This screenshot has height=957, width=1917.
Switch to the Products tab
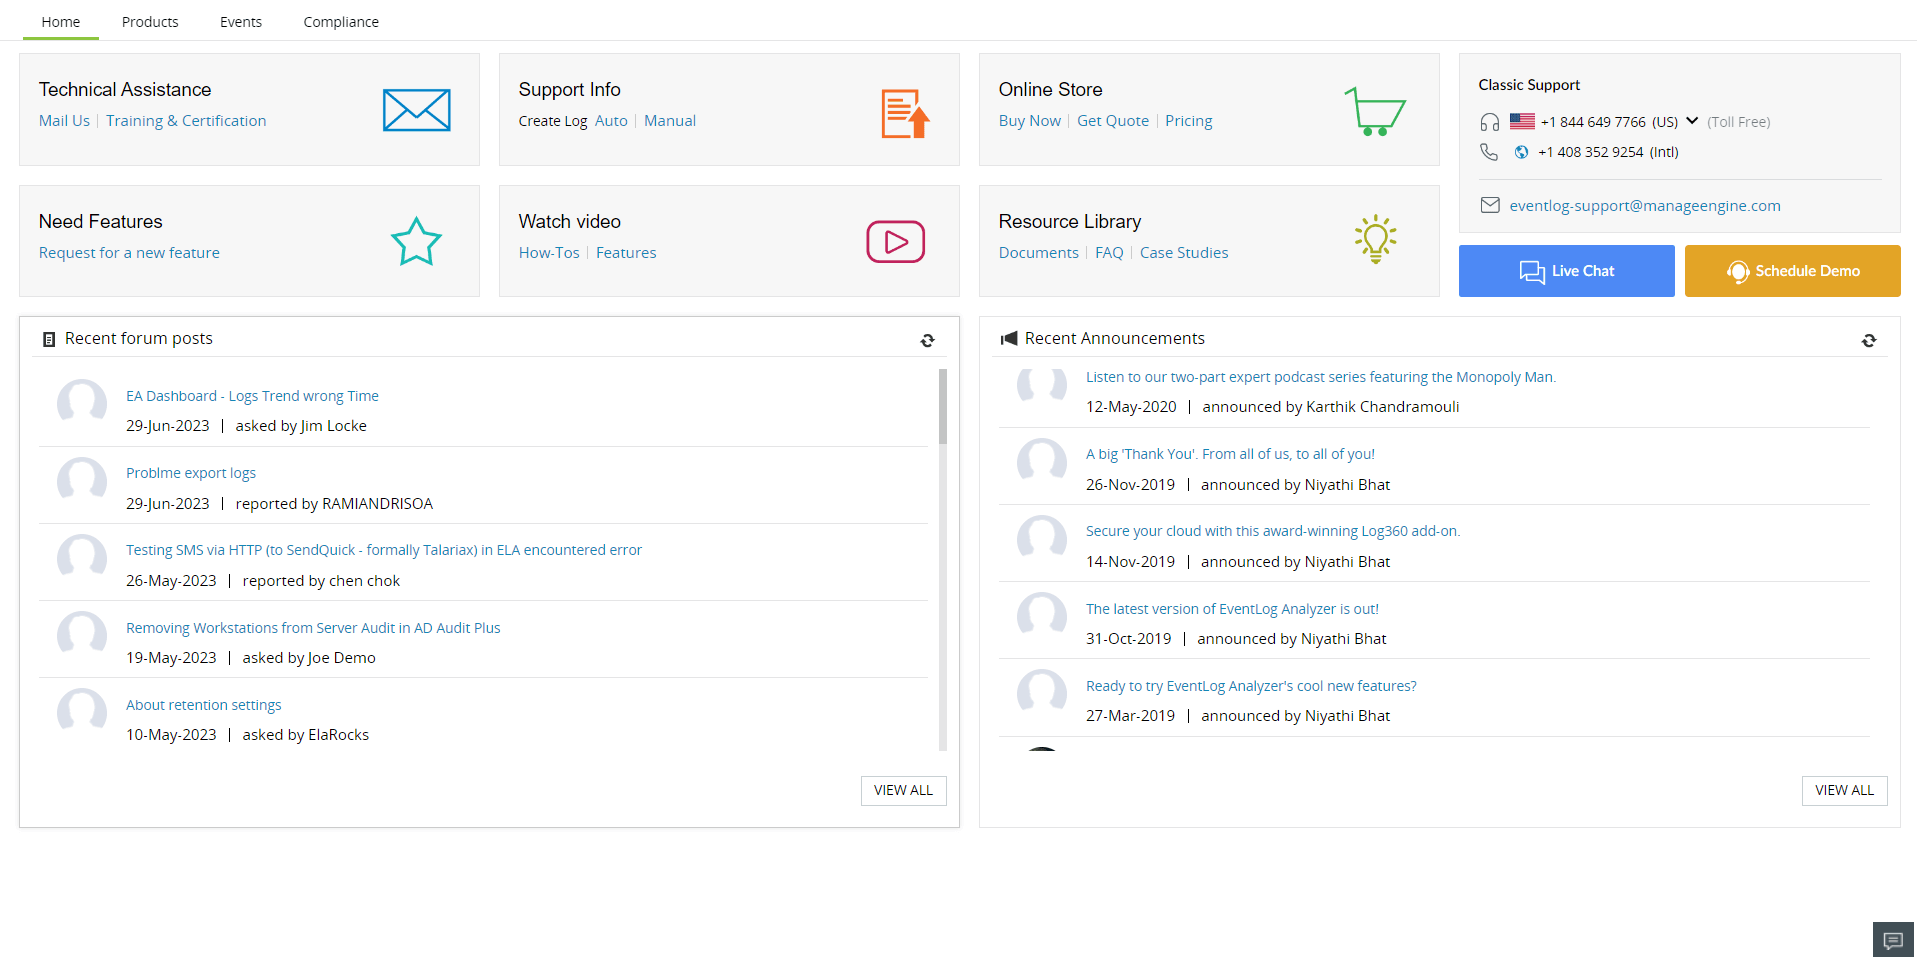coord(149,21)
